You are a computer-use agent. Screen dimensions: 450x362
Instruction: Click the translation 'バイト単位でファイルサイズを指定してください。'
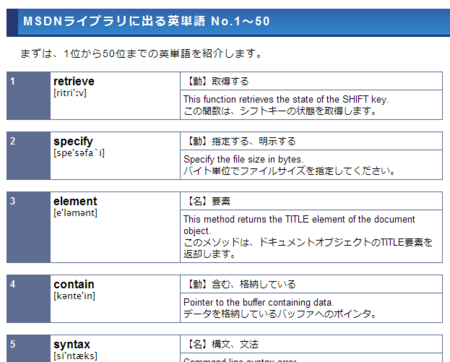[x=289, y=171]
